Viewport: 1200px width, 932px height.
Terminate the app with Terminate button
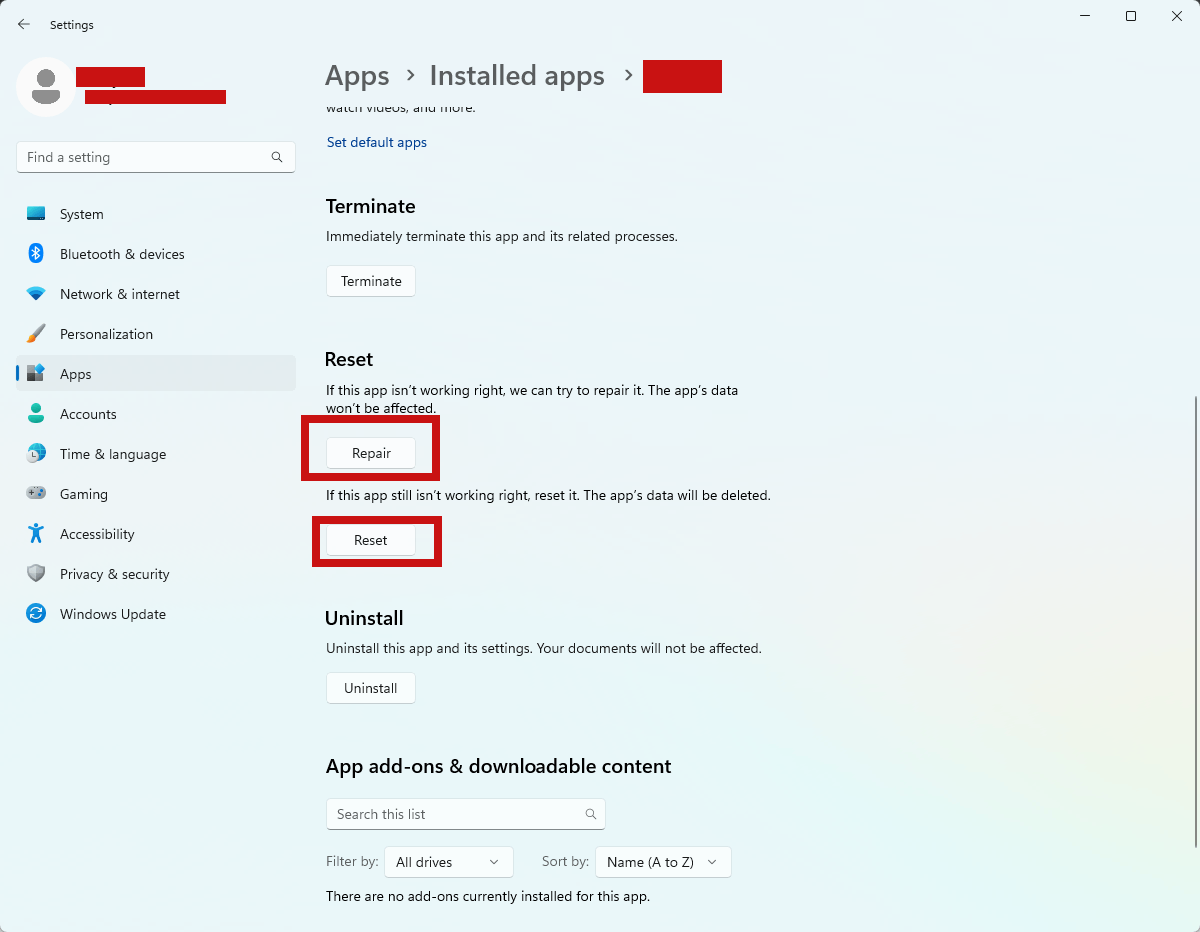[x=371, y=281]
